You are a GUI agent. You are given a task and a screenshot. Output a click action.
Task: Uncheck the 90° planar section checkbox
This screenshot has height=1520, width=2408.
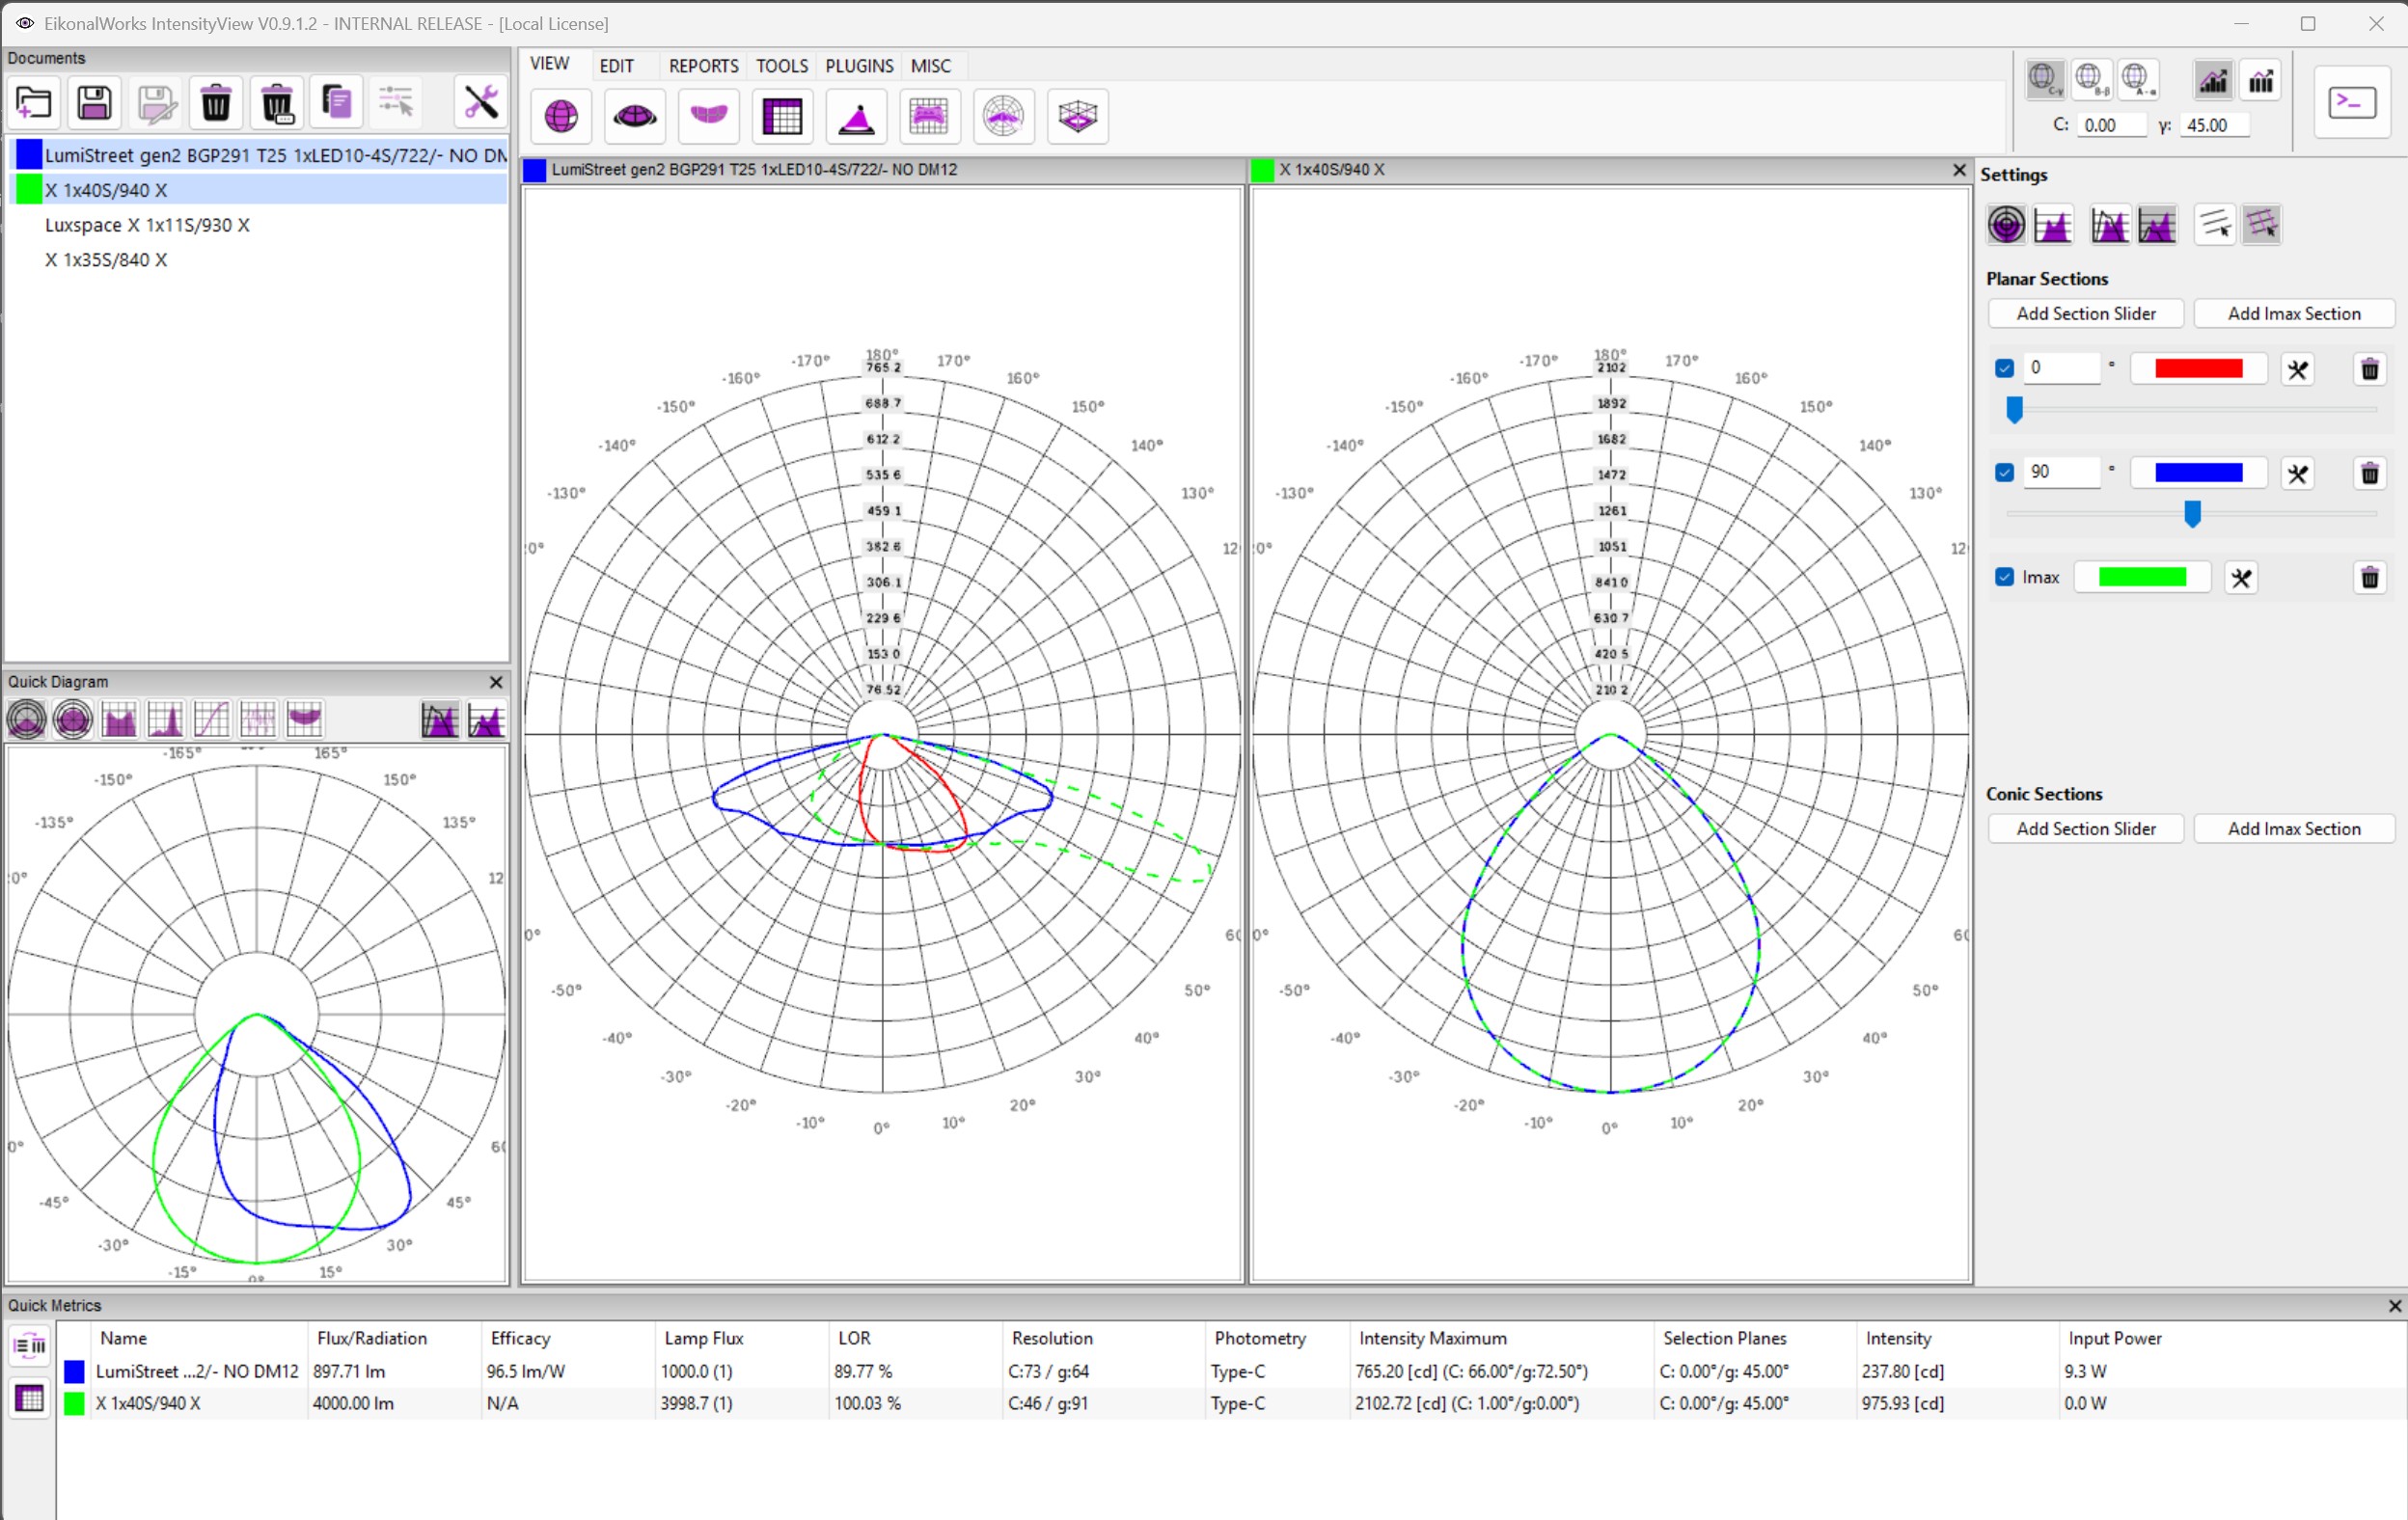point(2004,472)
